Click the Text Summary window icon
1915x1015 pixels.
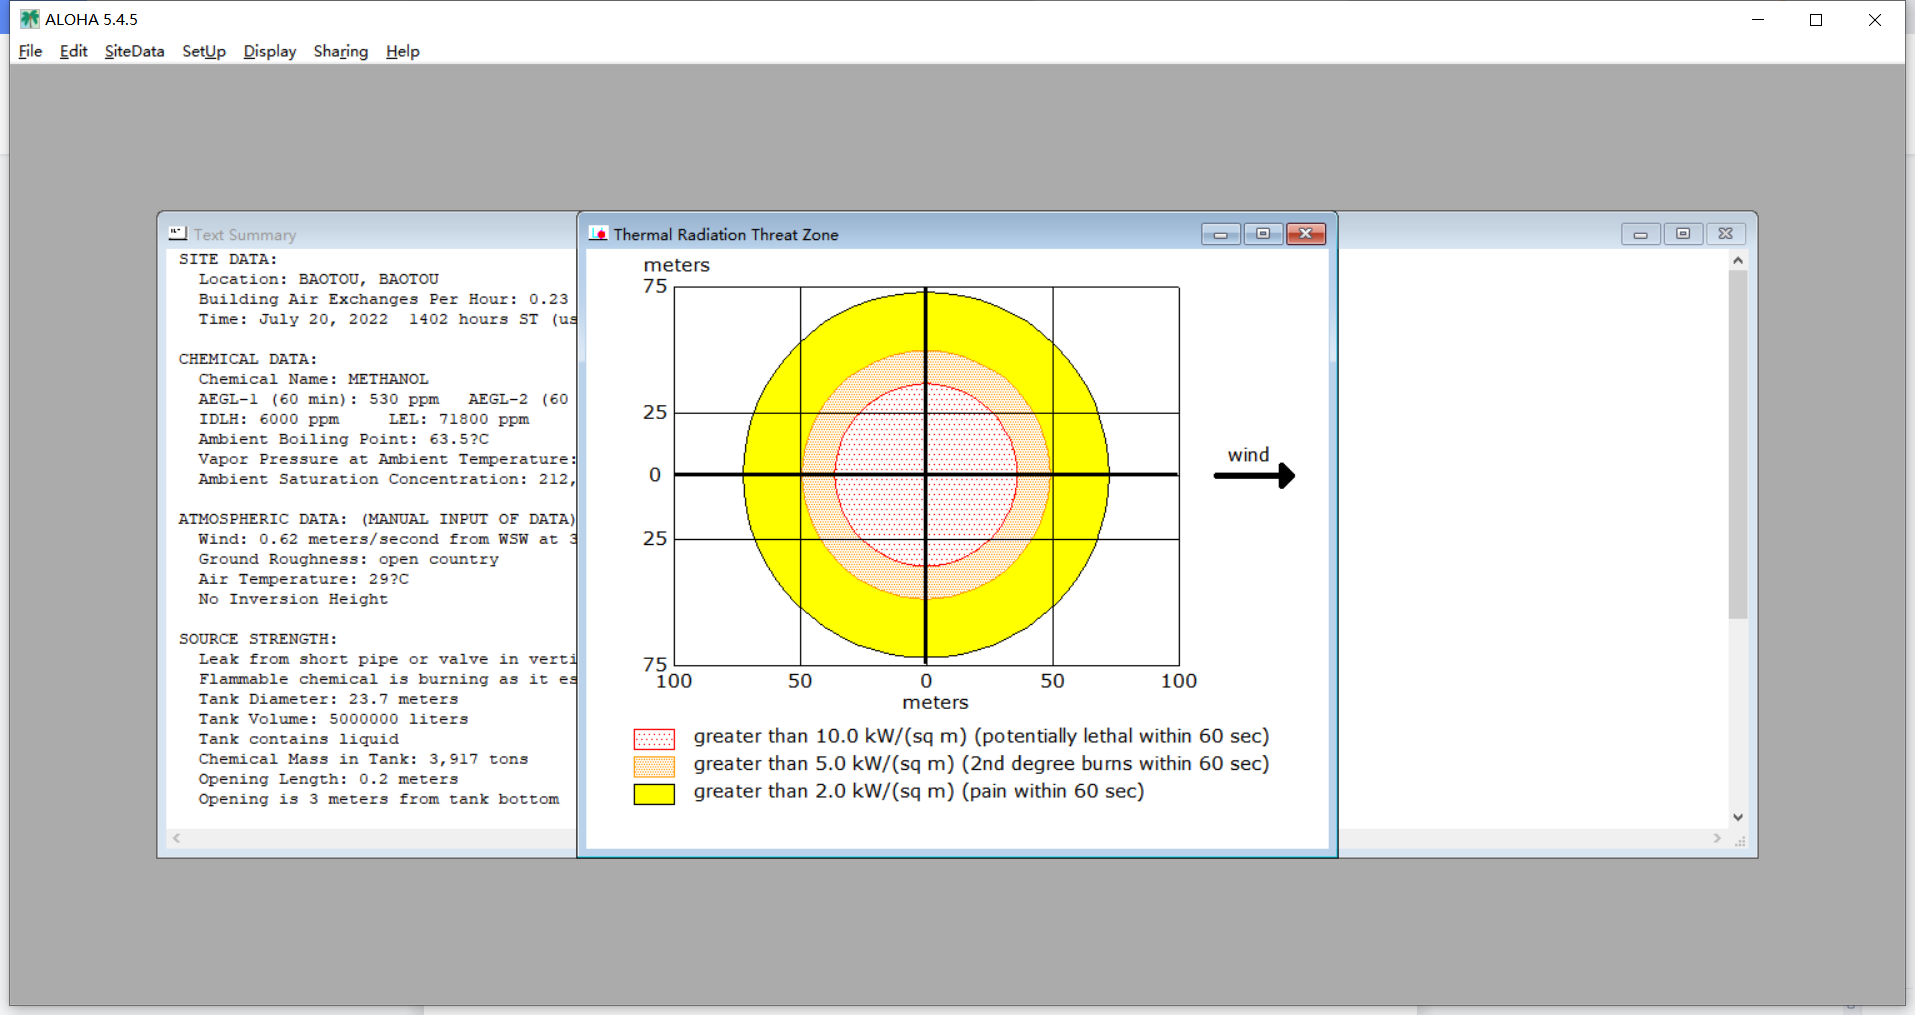pyautogui.click(x=178, y=234)
